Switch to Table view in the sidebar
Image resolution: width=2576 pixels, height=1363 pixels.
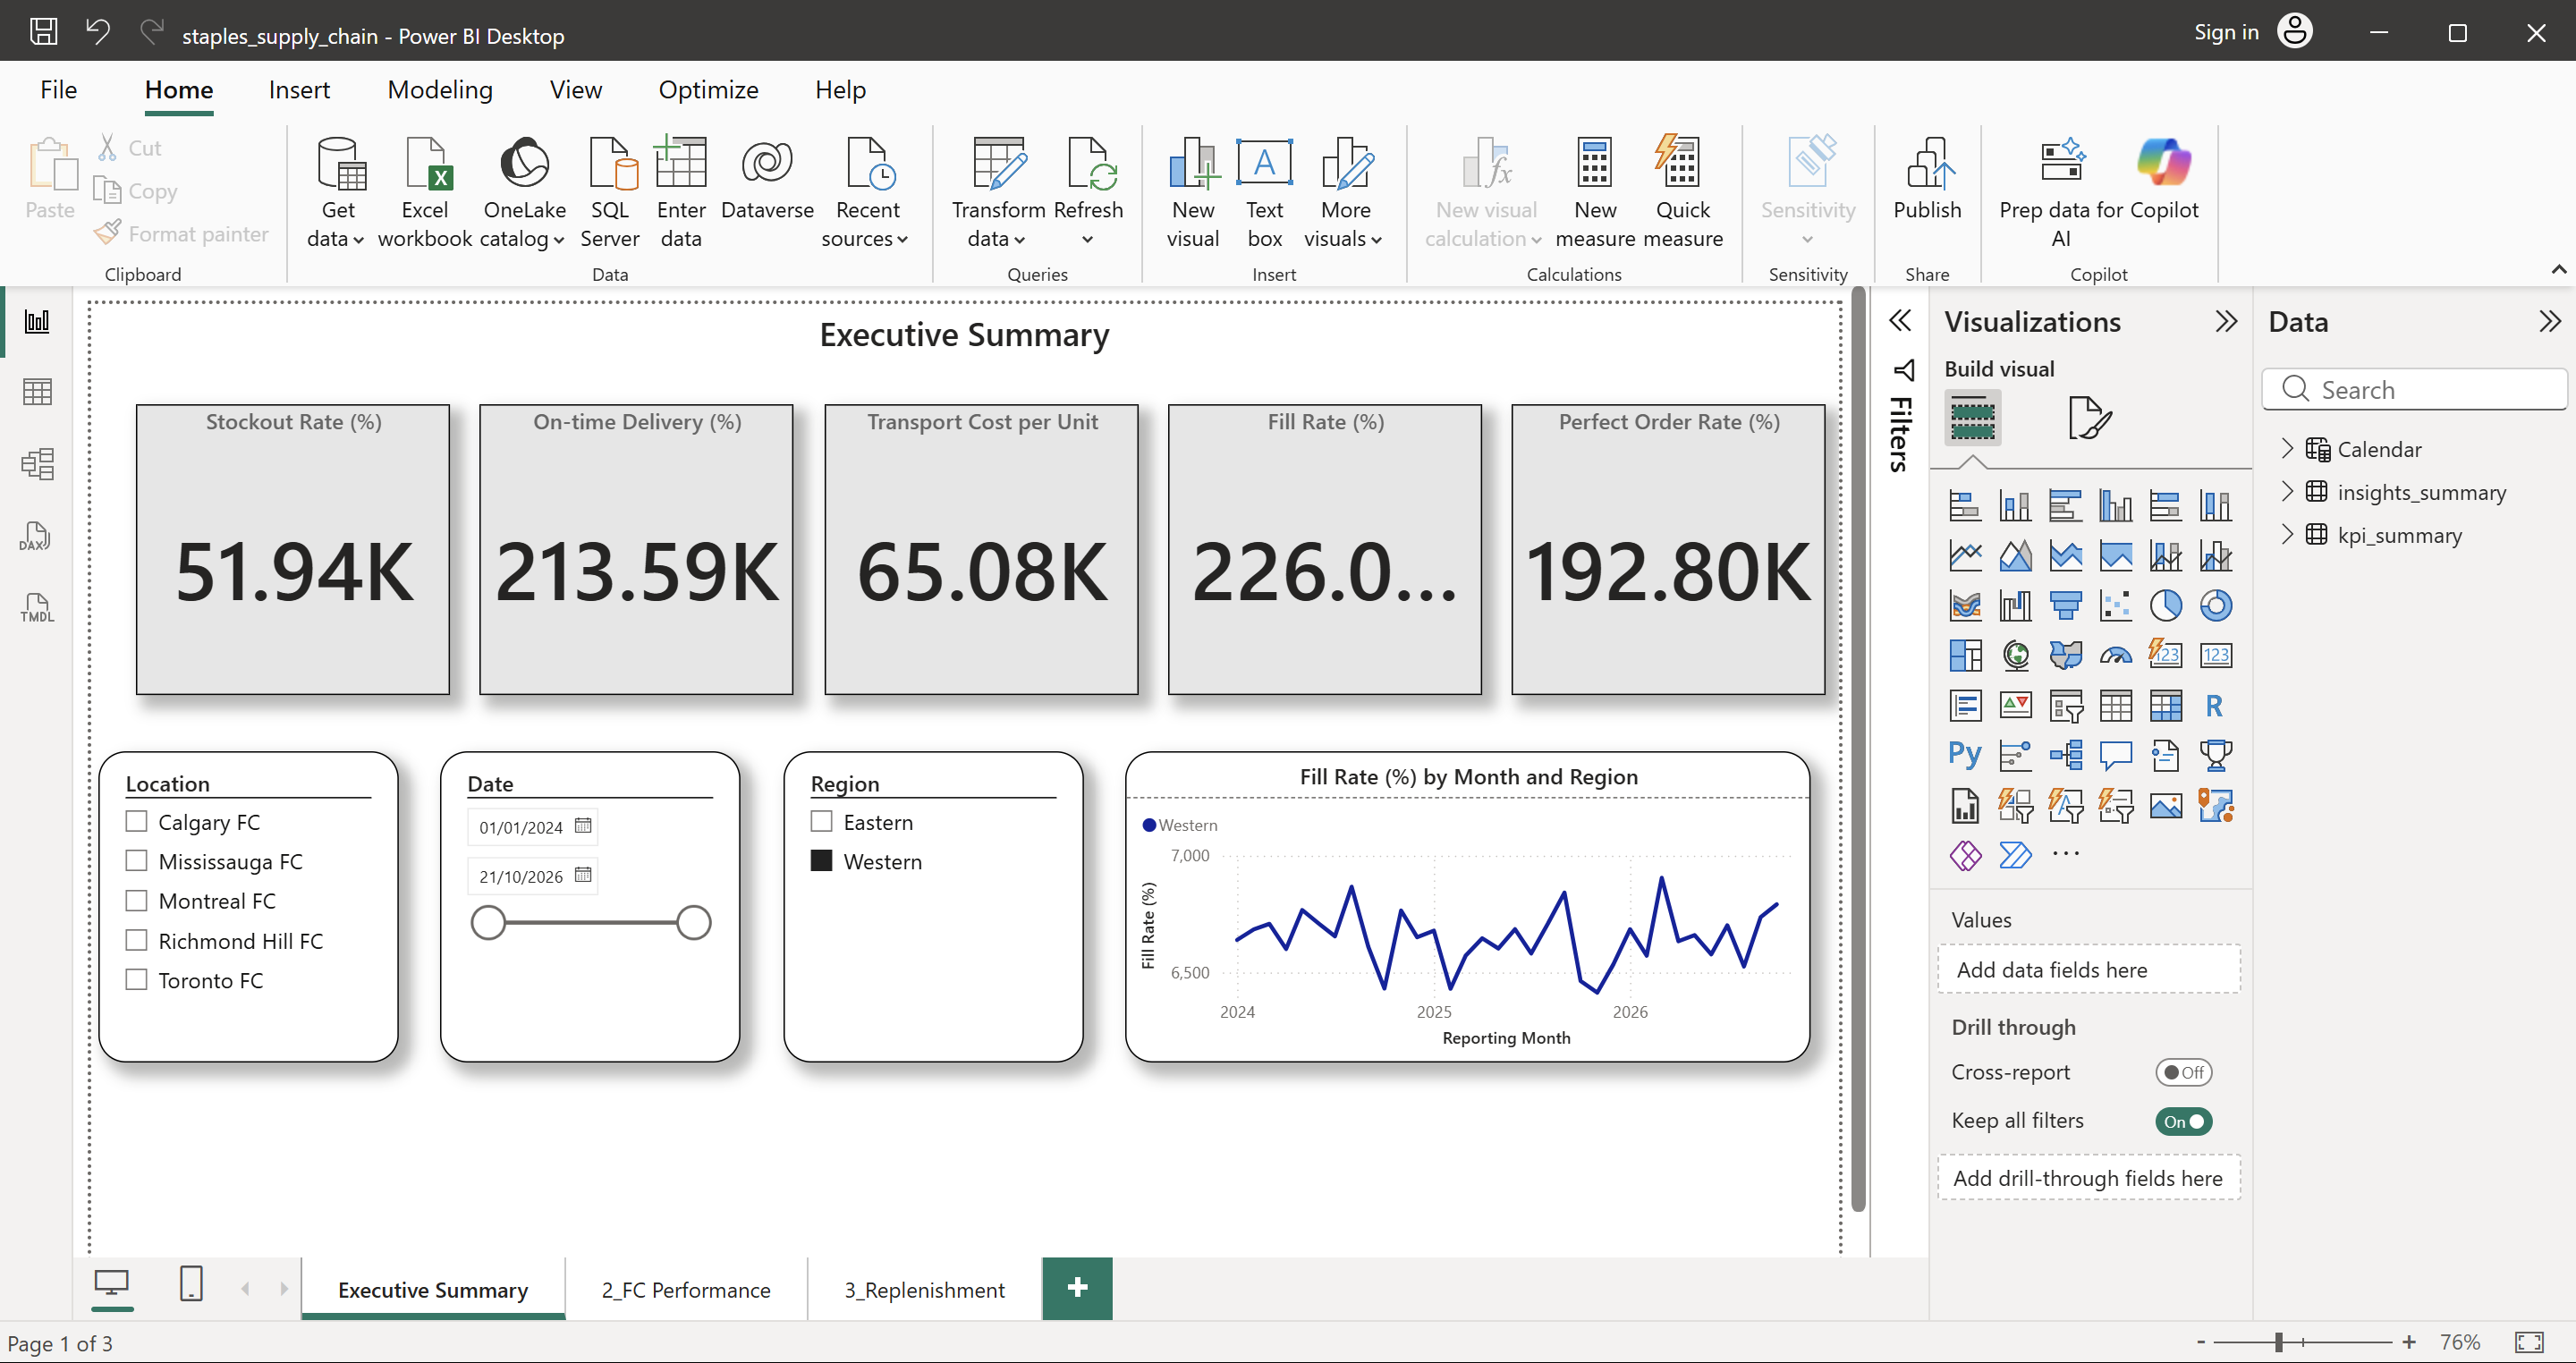tap(37, 391)
